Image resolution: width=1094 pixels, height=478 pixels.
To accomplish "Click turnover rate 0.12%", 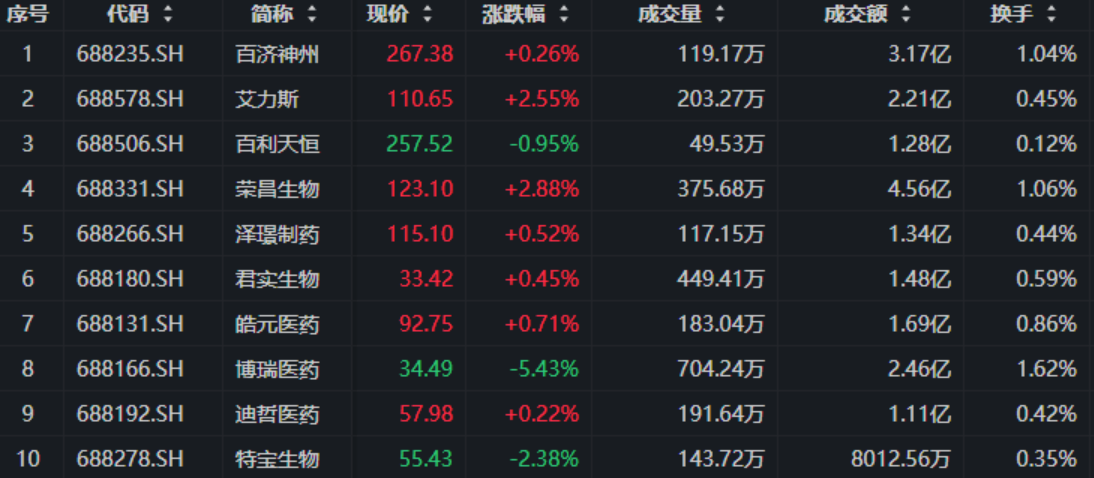I will click(1047, 144).
